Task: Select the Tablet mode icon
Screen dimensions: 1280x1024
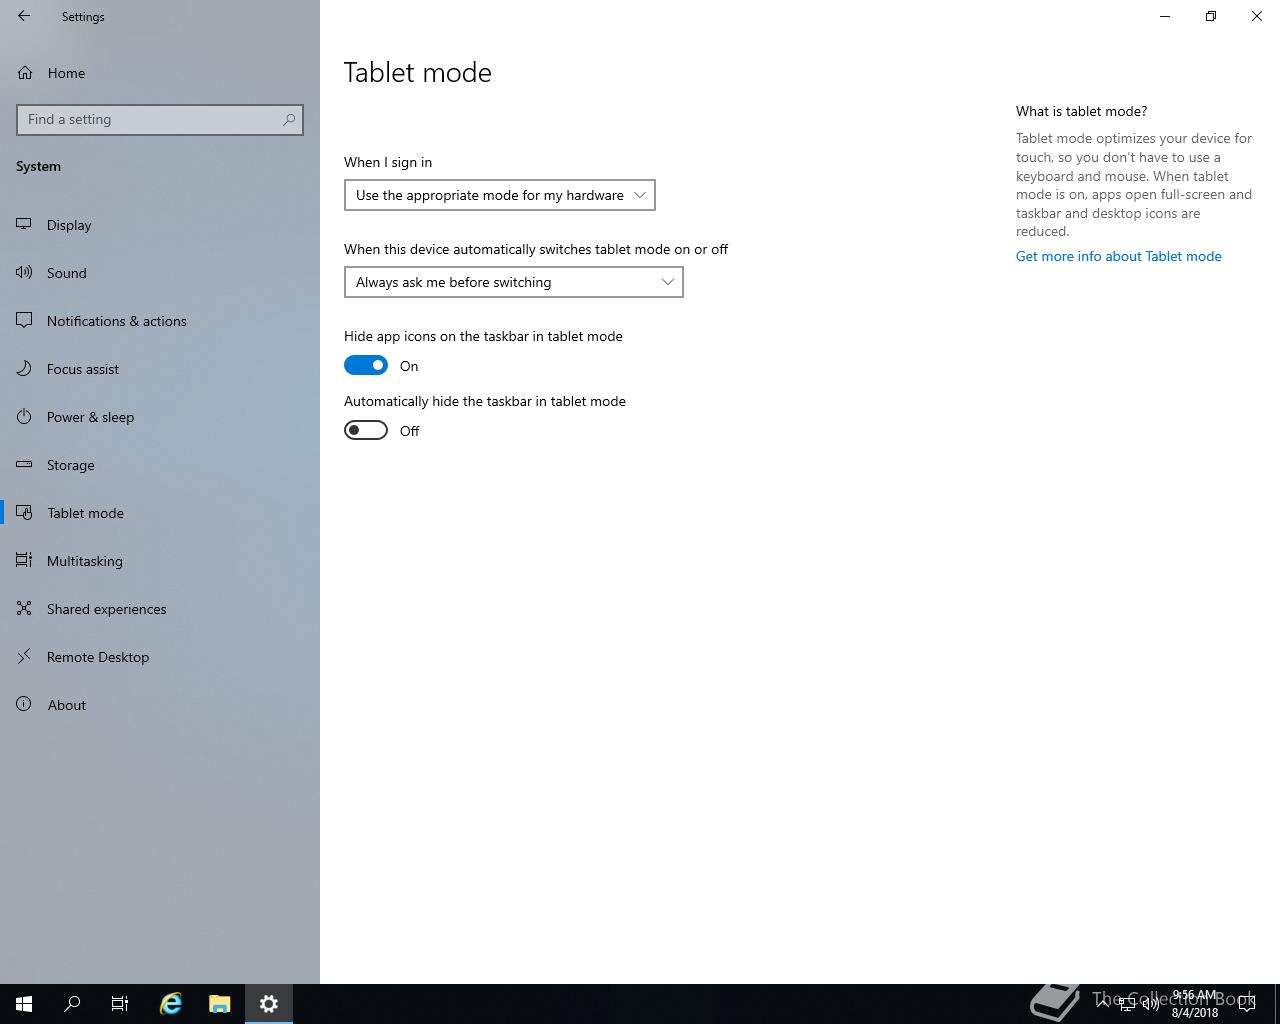Action: coord(24,513)
